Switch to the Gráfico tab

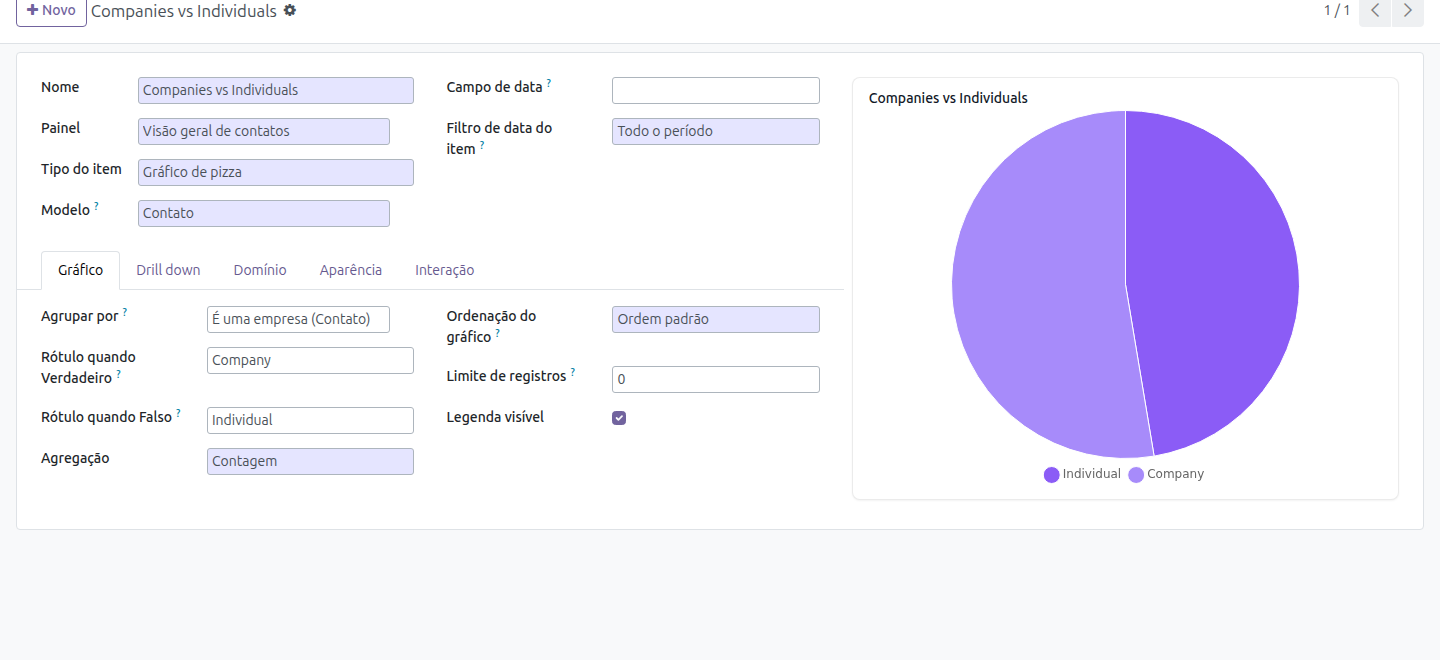pos(80,270)
